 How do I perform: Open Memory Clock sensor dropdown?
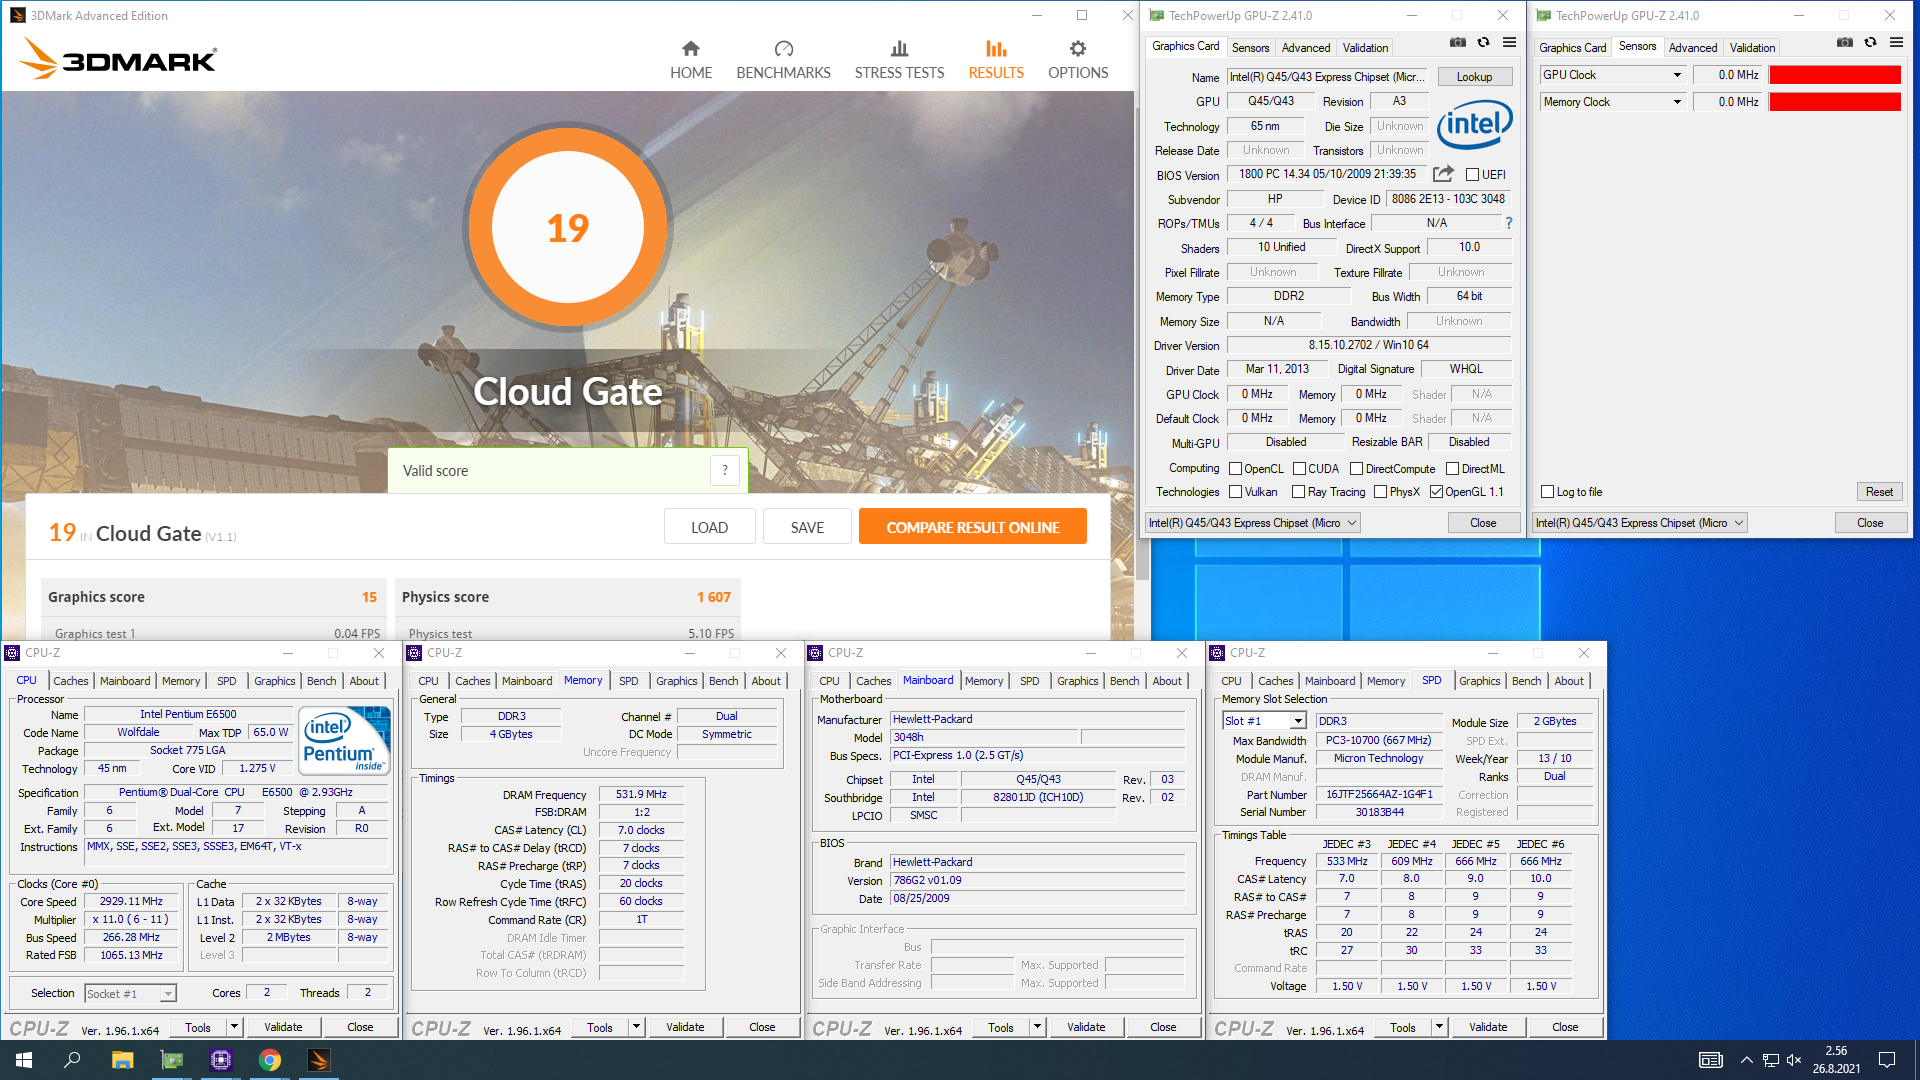click(x=1677, y=102)
